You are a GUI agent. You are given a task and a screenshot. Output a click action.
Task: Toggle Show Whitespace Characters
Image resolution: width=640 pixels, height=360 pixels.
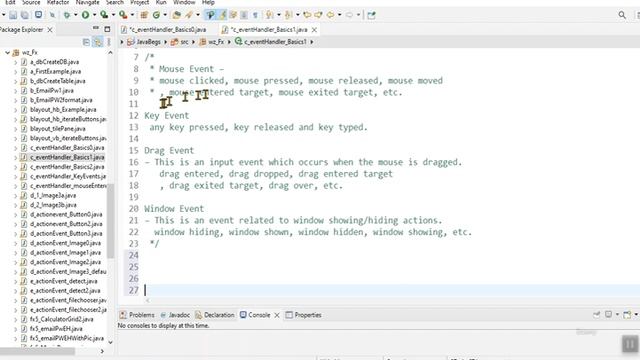255,15
